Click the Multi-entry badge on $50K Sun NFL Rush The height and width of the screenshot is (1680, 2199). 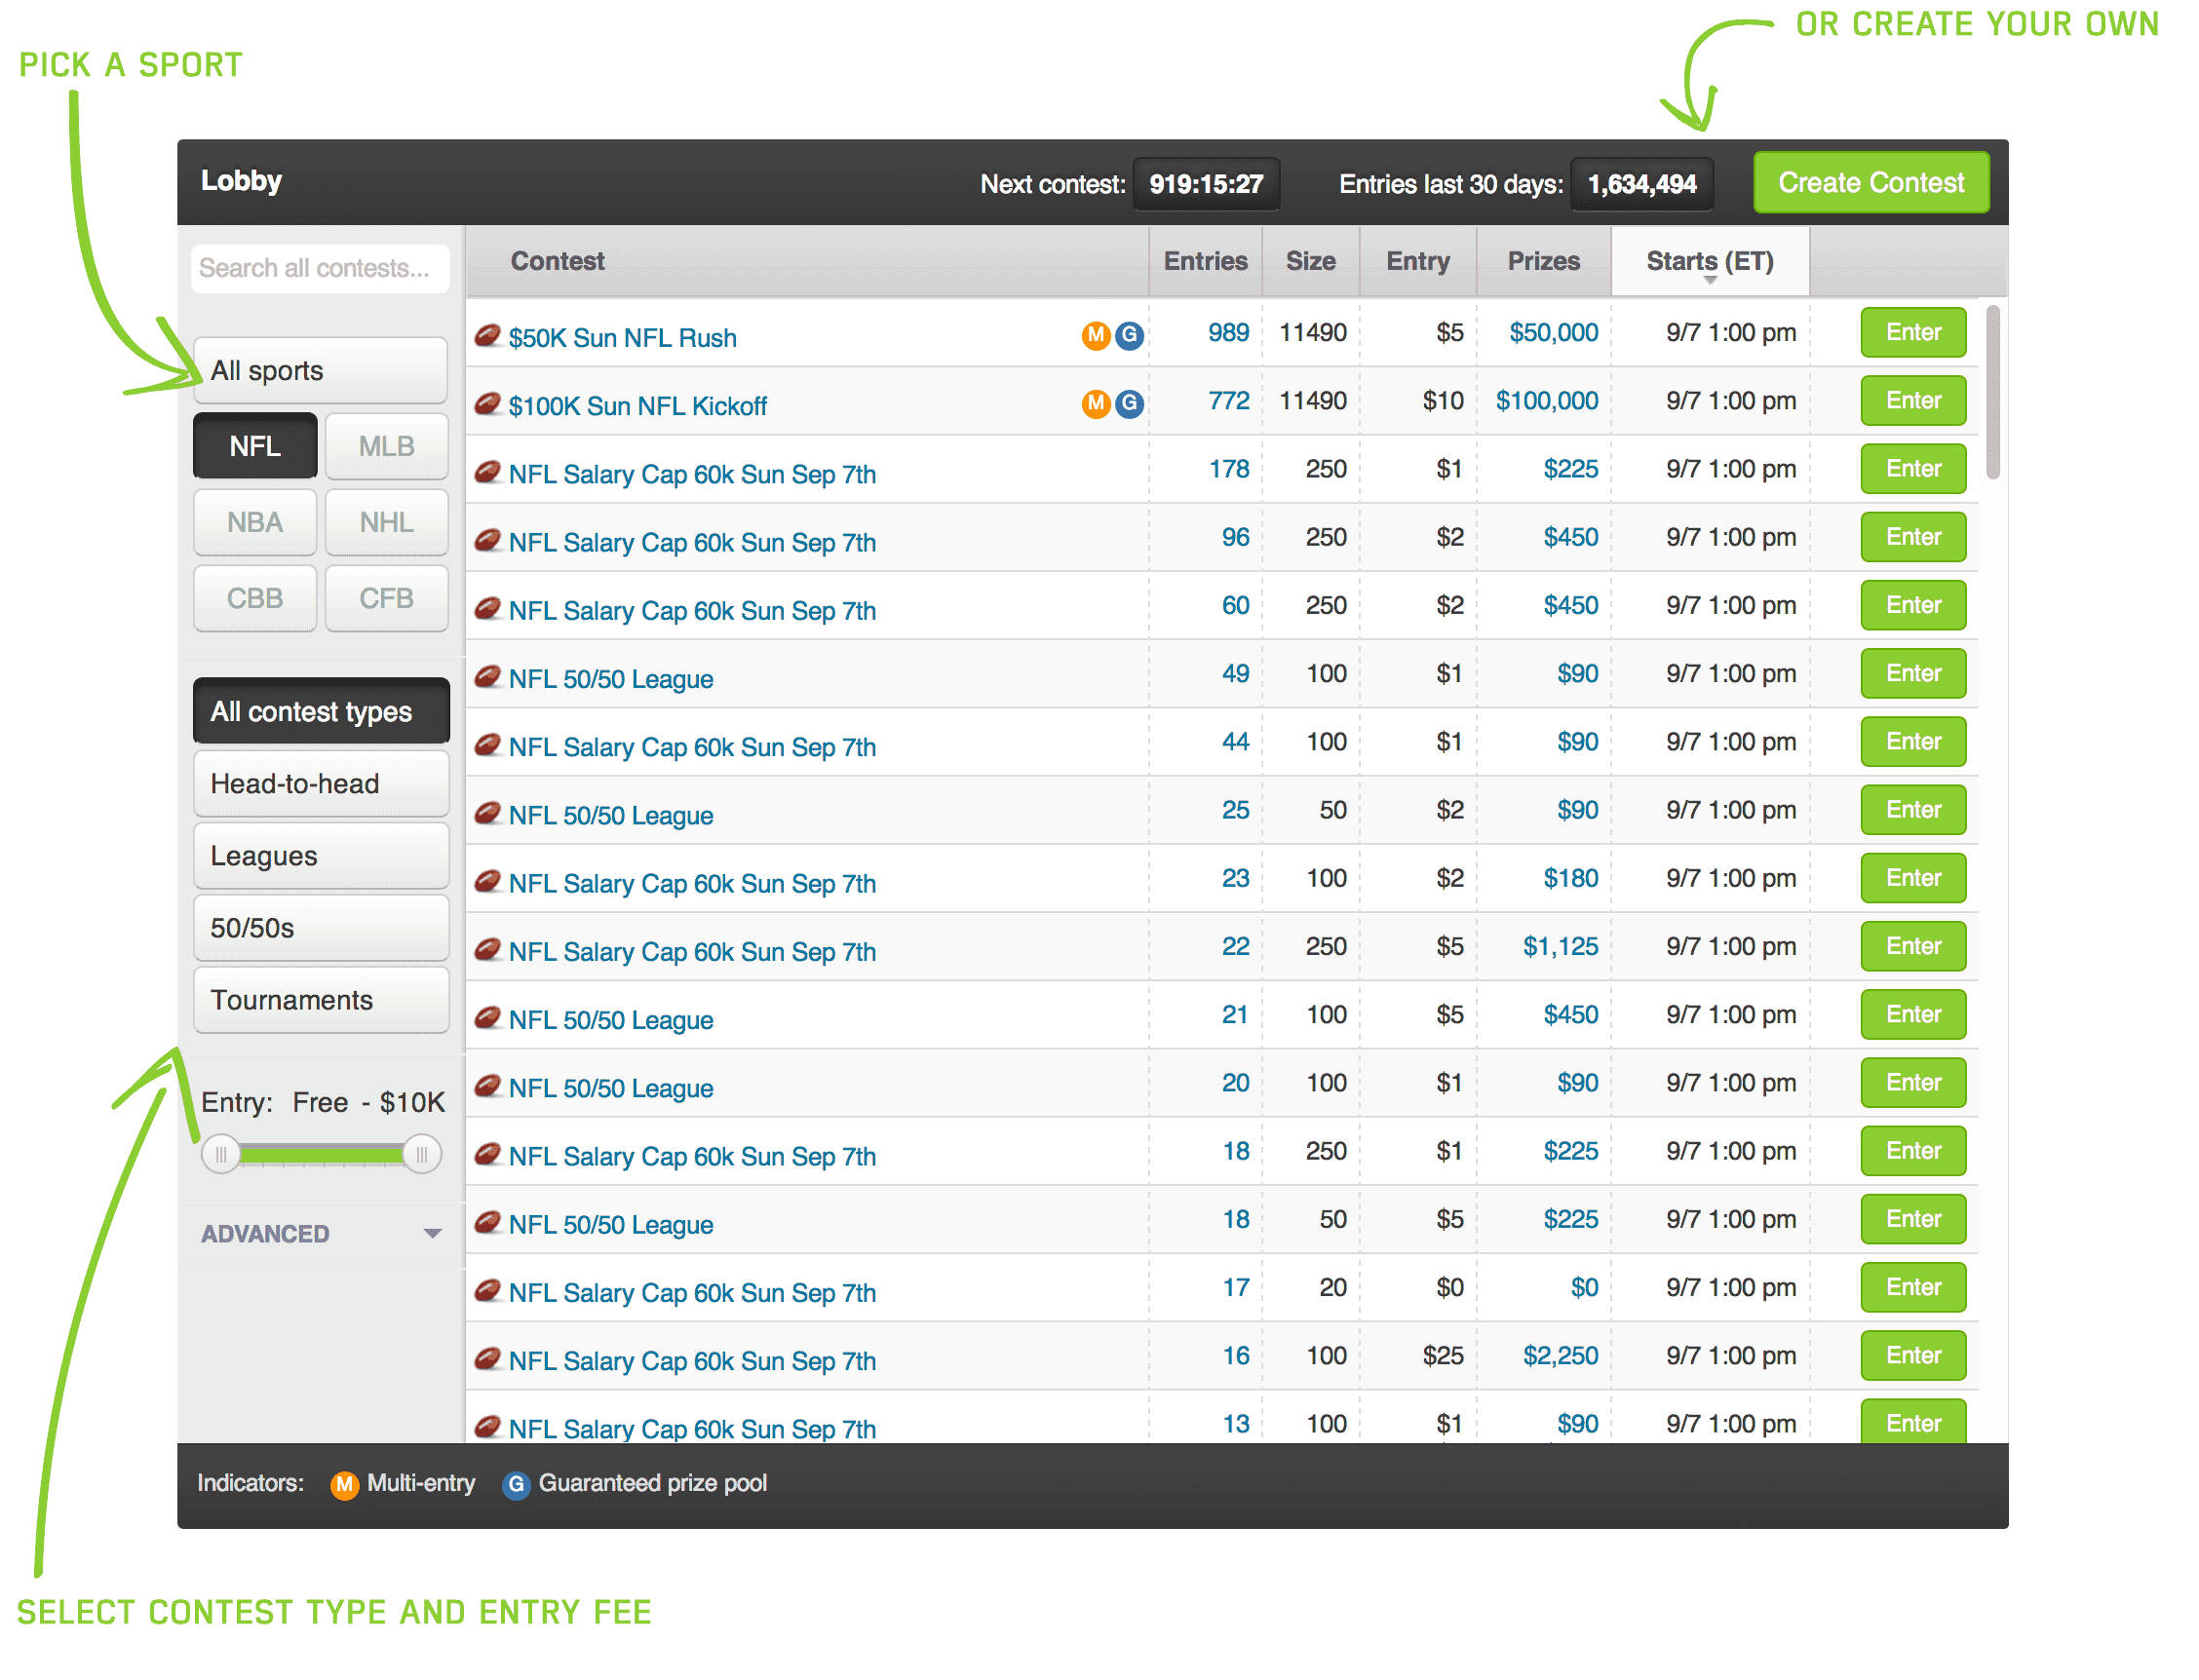(1096, 335)
